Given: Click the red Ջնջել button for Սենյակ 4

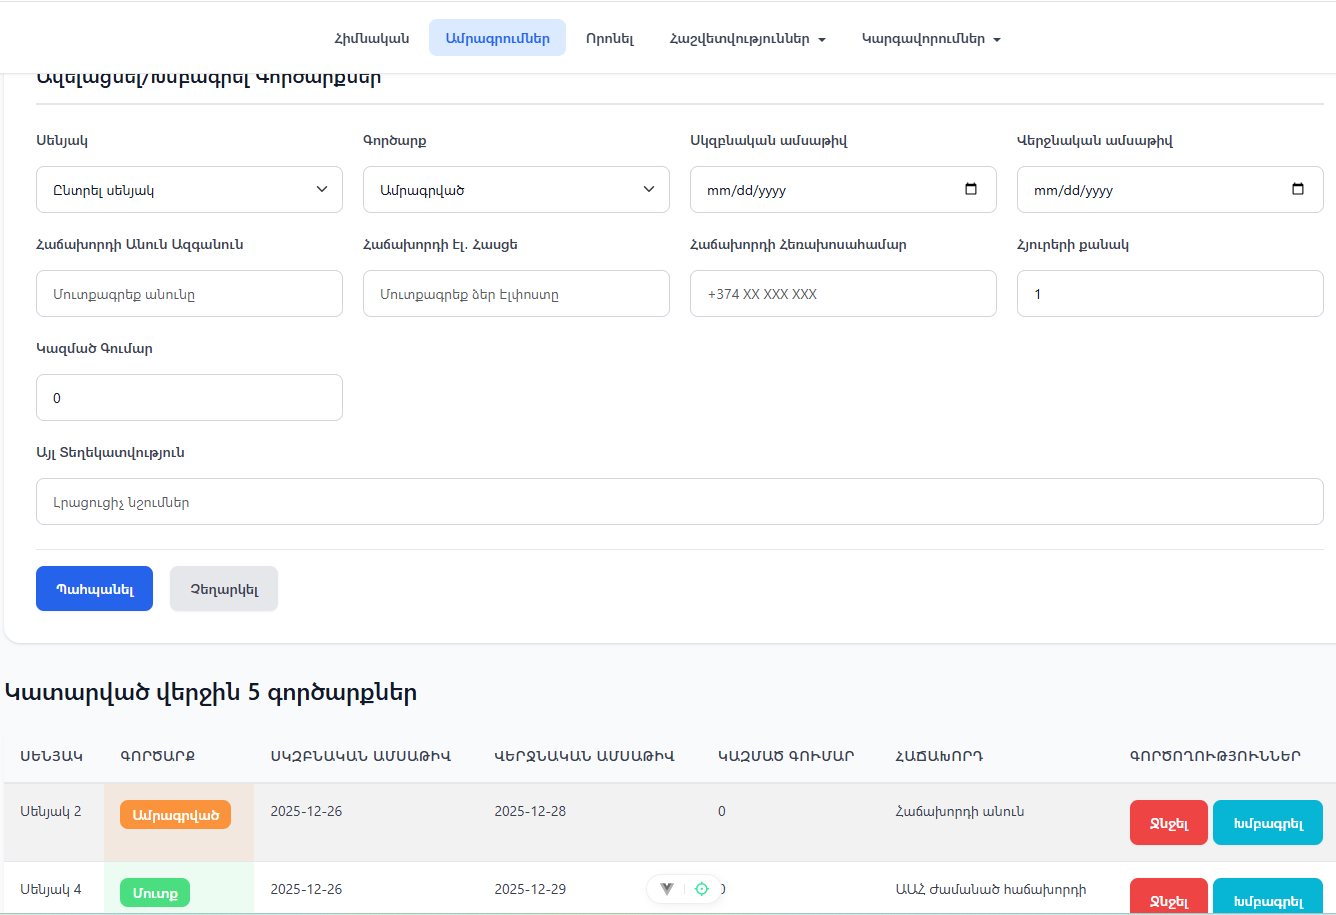Looking at the screenshot, I should (x=1168, y=897).
